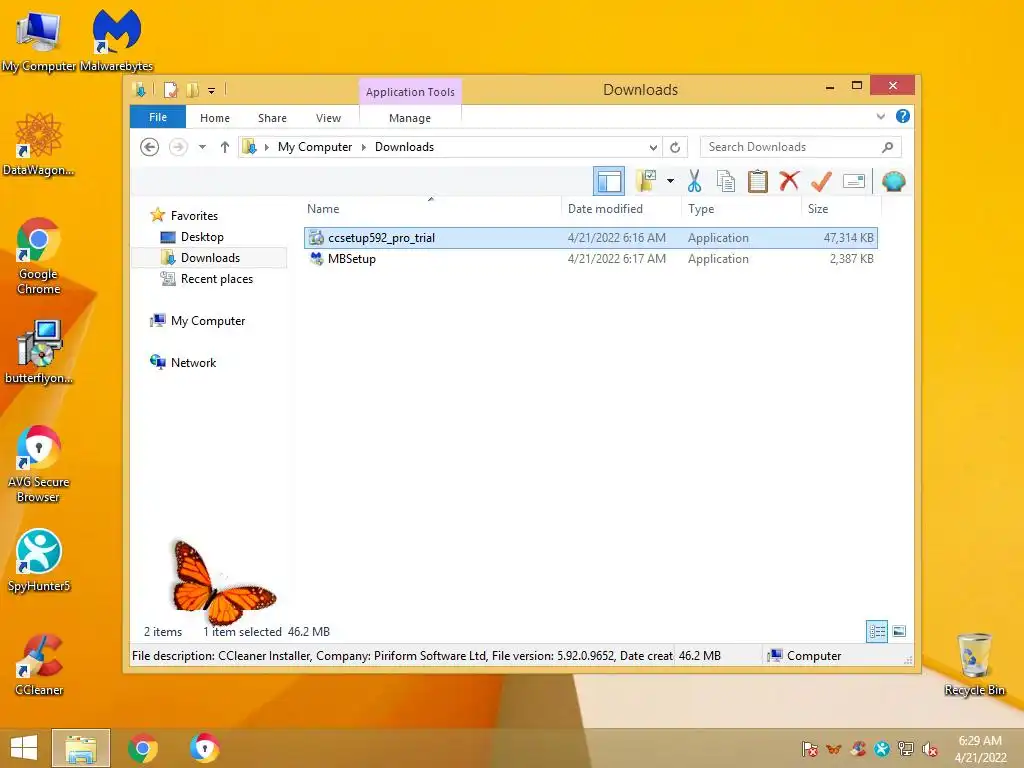Open the Manage tab
Image resolution: width=1024 pixels, height=768 pixels.
[410, 118]
